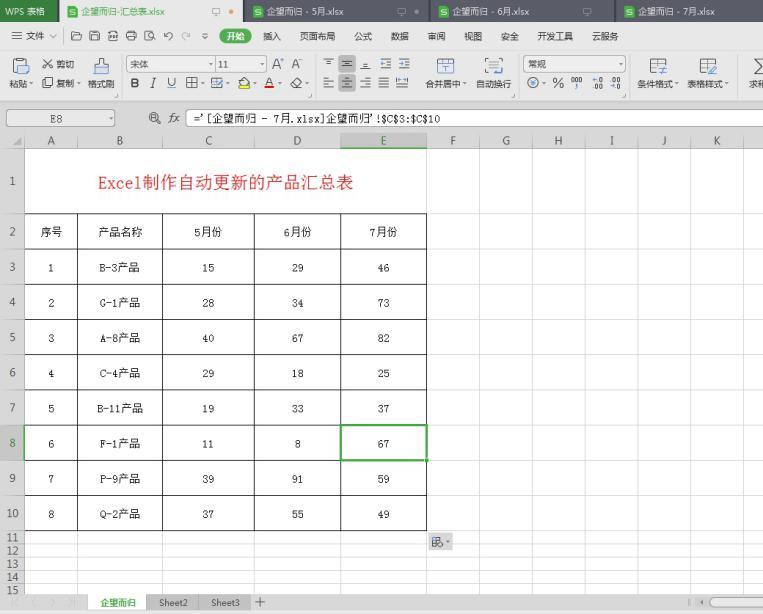Click the font color A icon
The height and width of the screenshot is (614, 763).
coord(269,83)
